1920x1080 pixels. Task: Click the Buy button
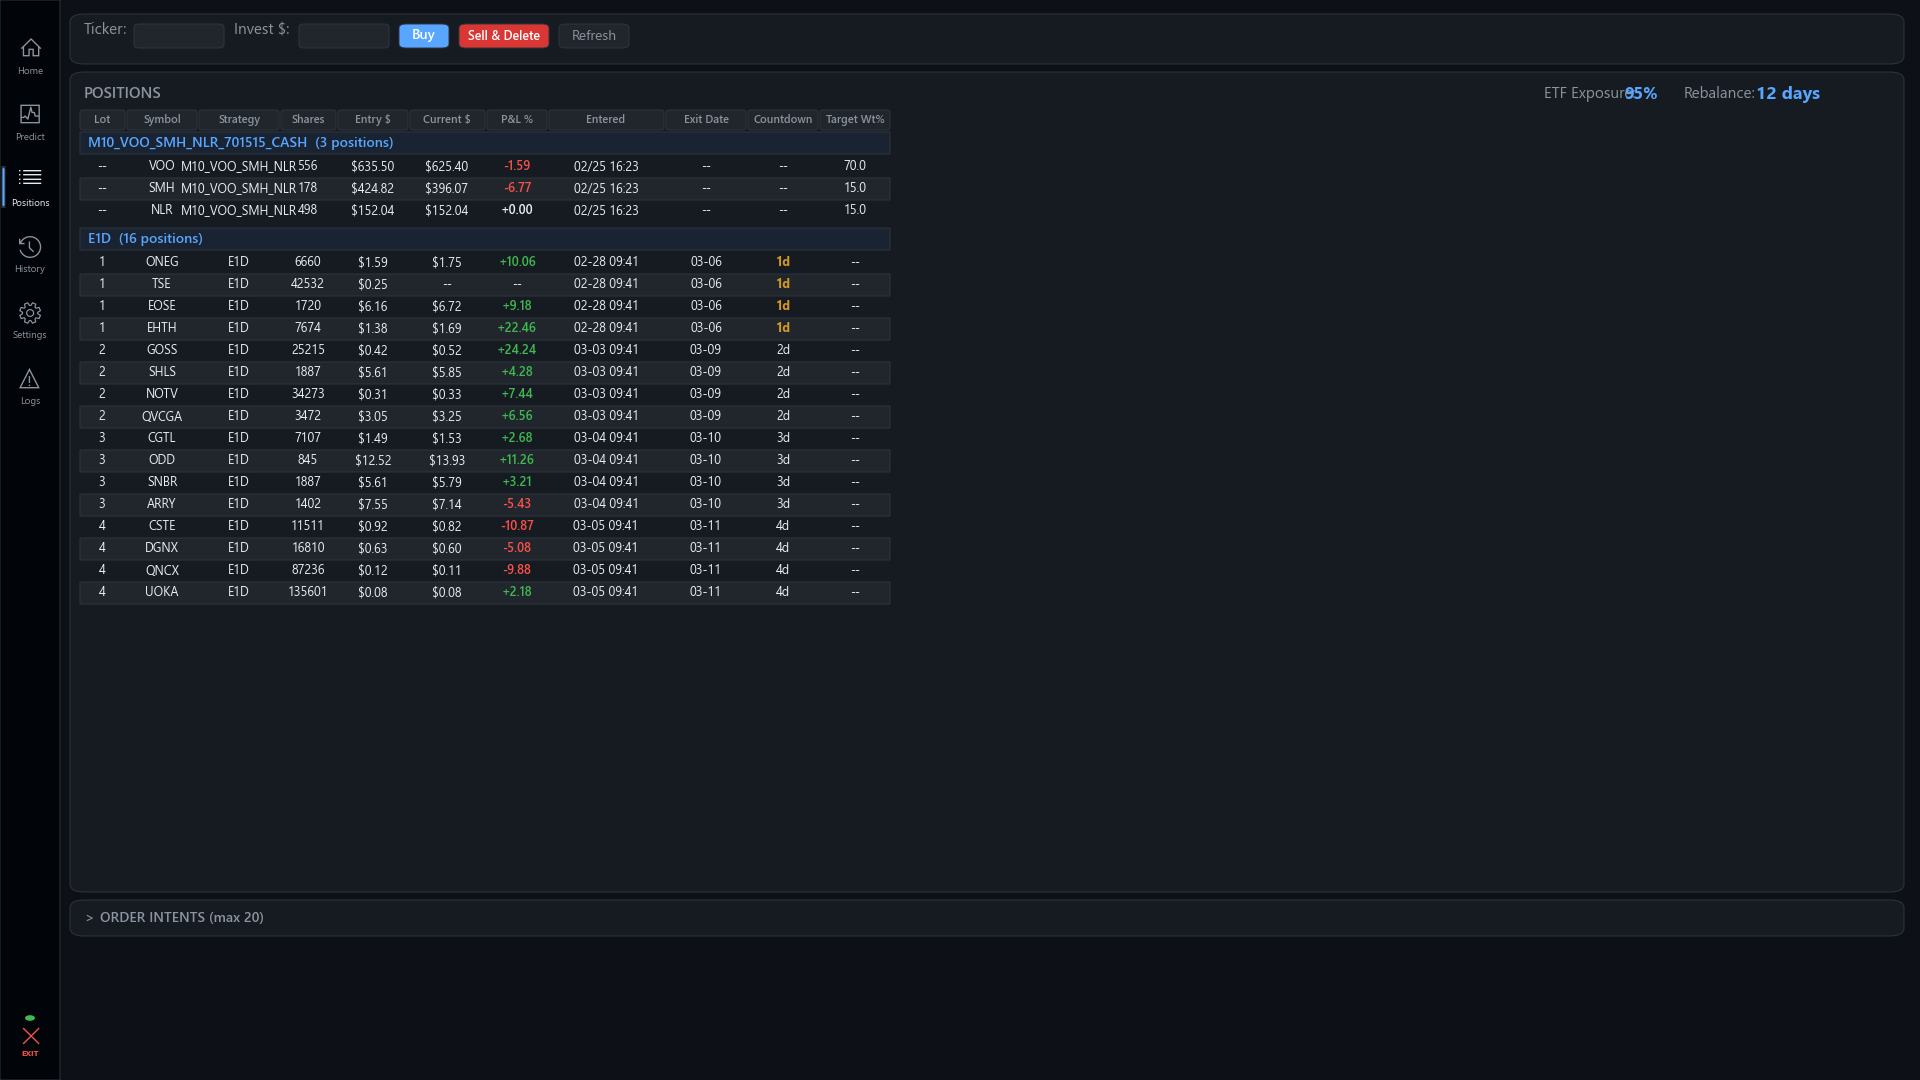(423, 35)
